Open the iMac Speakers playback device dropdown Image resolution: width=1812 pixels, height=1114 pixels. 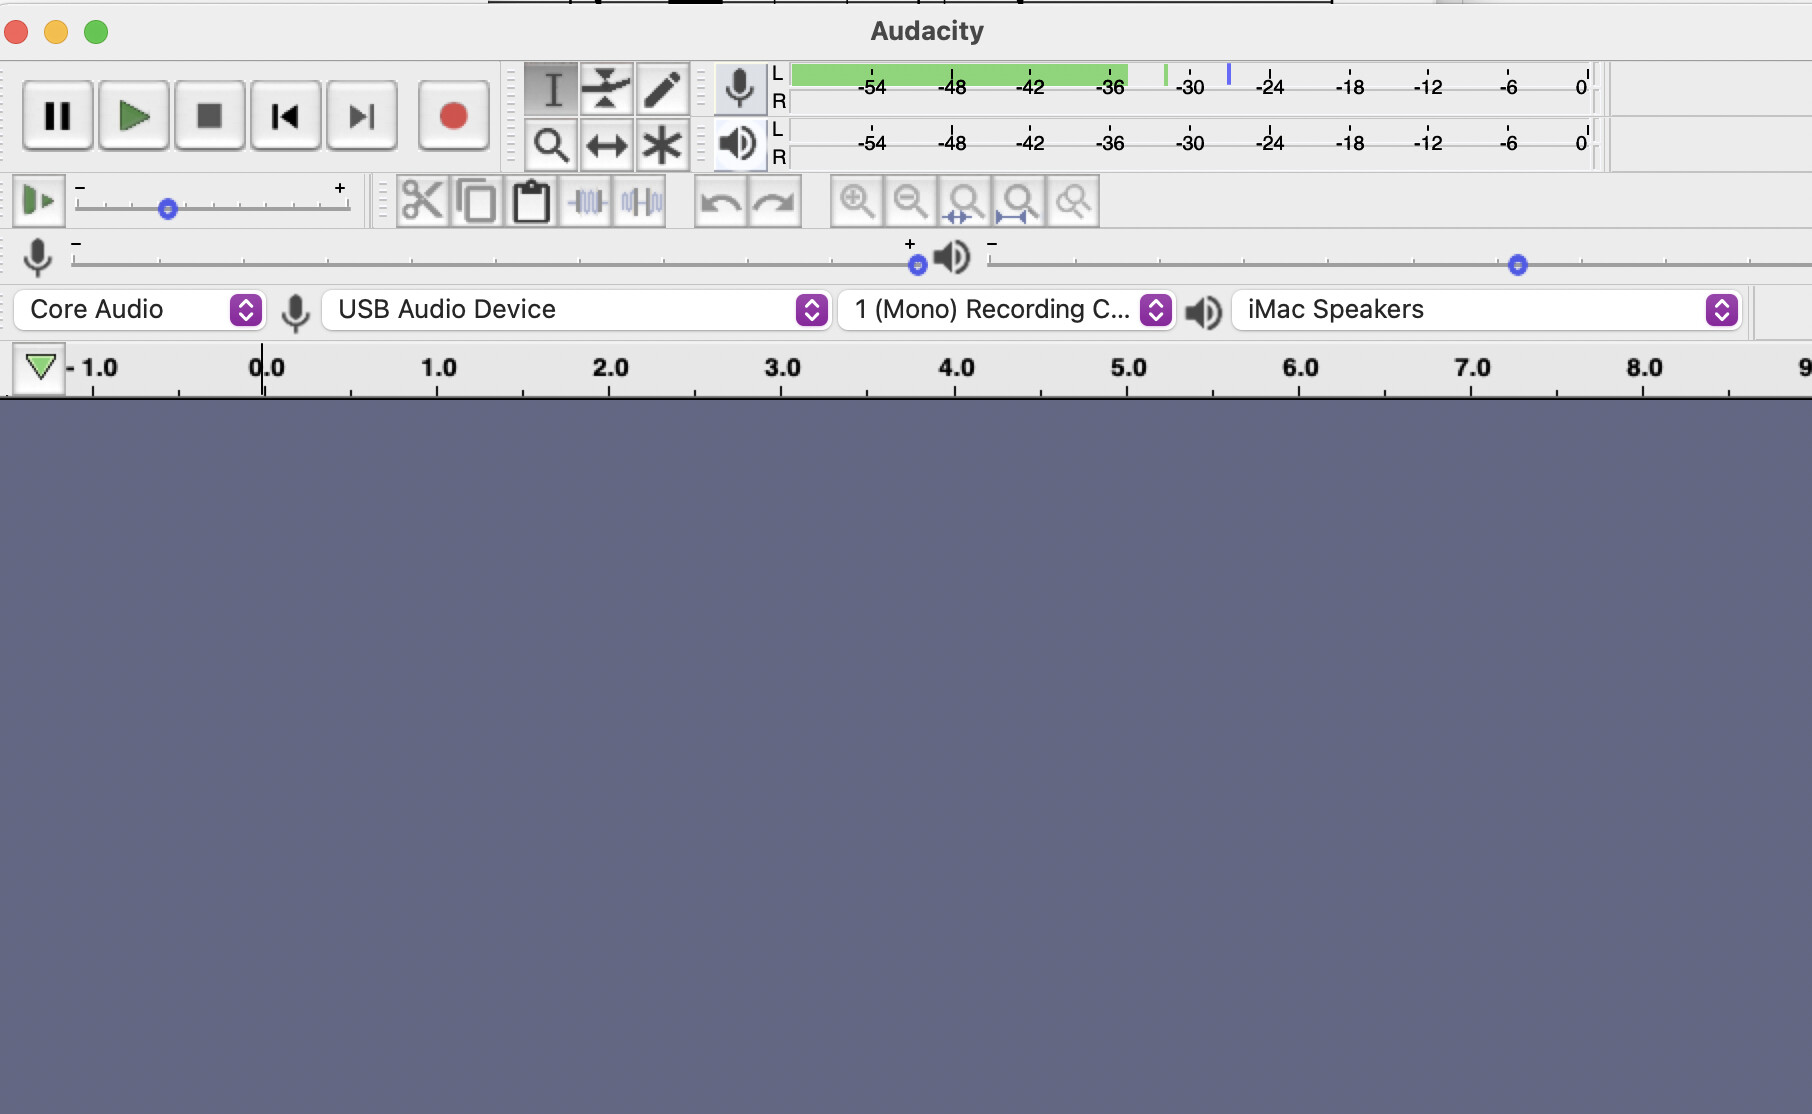pos(1487,310)
